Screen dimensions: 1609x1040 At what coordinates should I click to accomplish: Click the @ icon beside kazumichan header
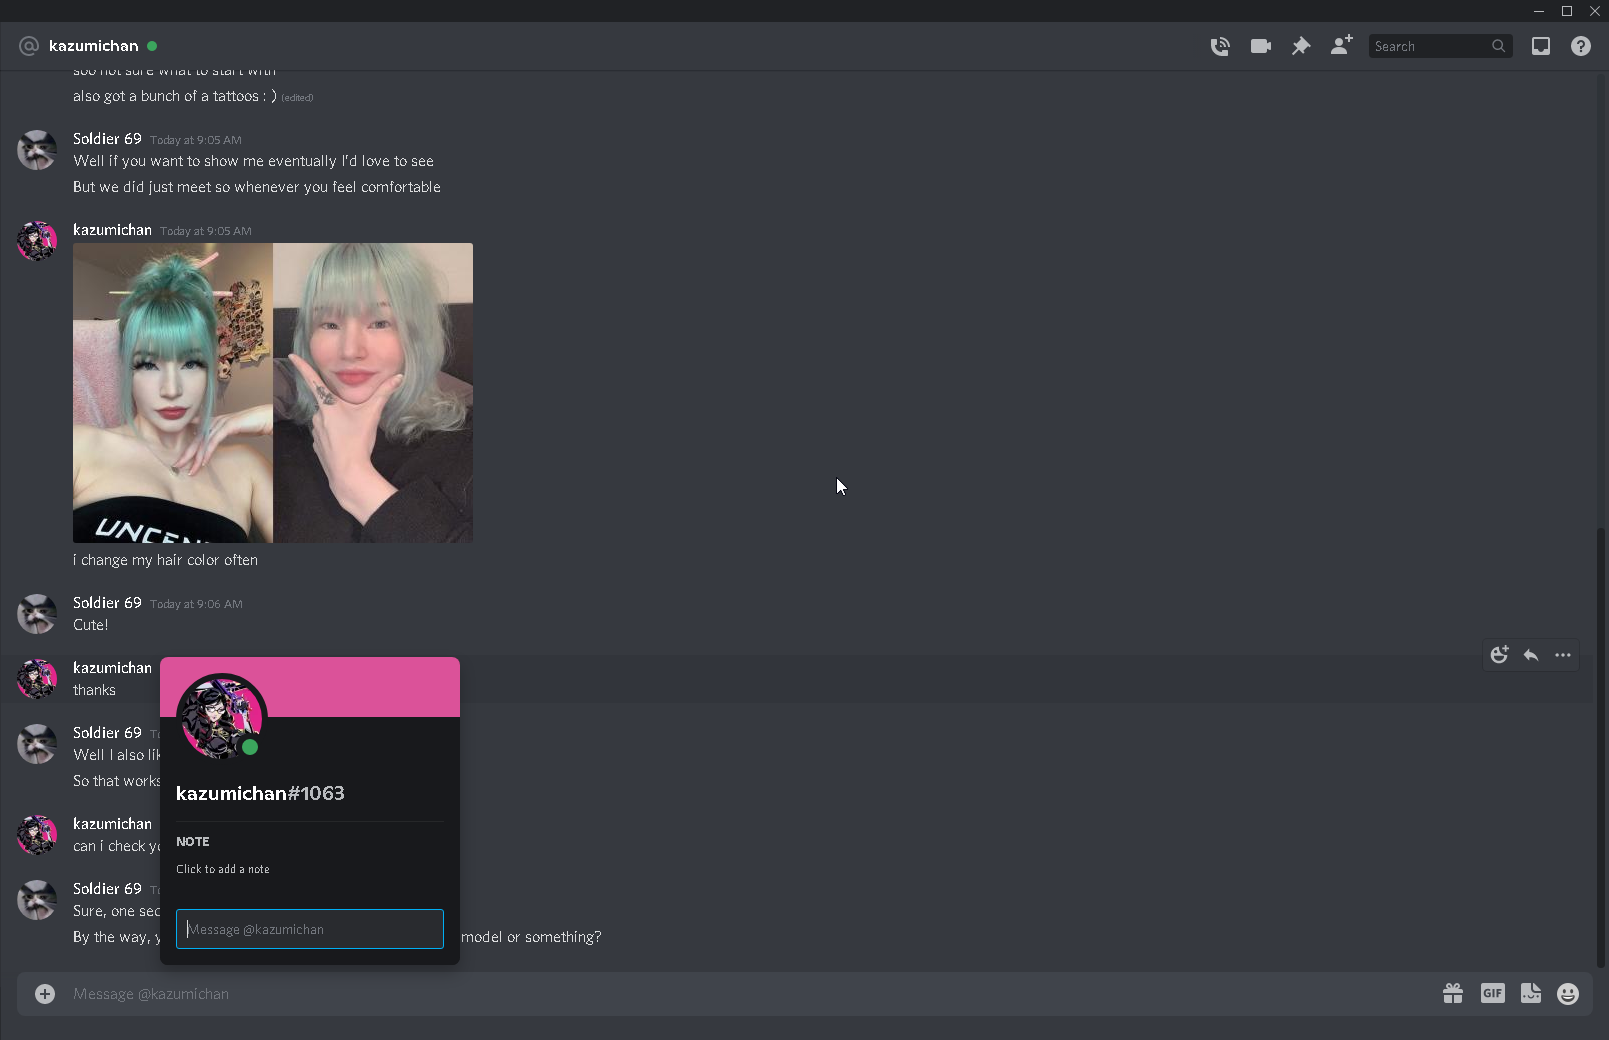(29, 46)
